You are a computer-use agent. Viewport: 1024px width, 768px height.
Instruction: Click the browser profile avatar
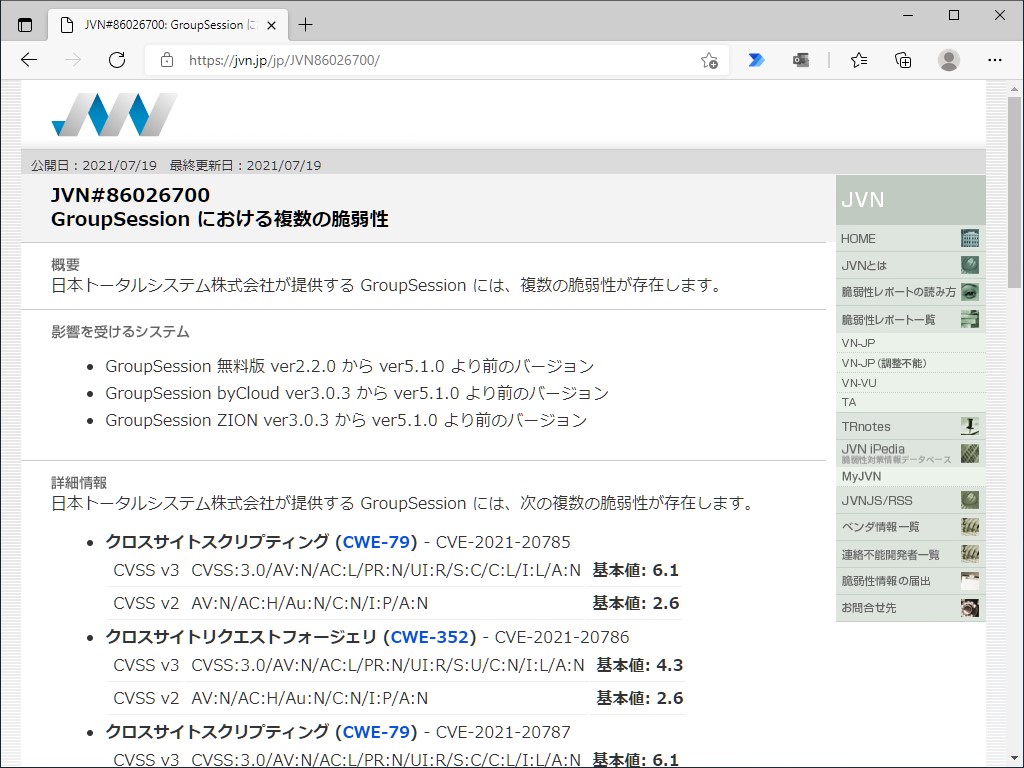point(948,60)
